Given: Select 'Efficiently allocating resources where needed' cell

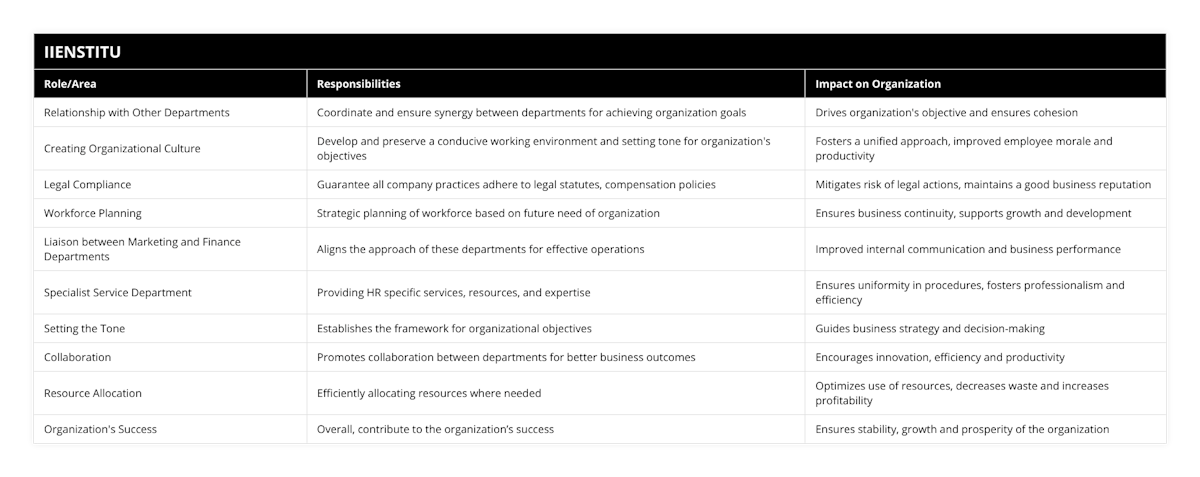Looking at the screenshot, I should pyautogui.click(x=429, y=393).
